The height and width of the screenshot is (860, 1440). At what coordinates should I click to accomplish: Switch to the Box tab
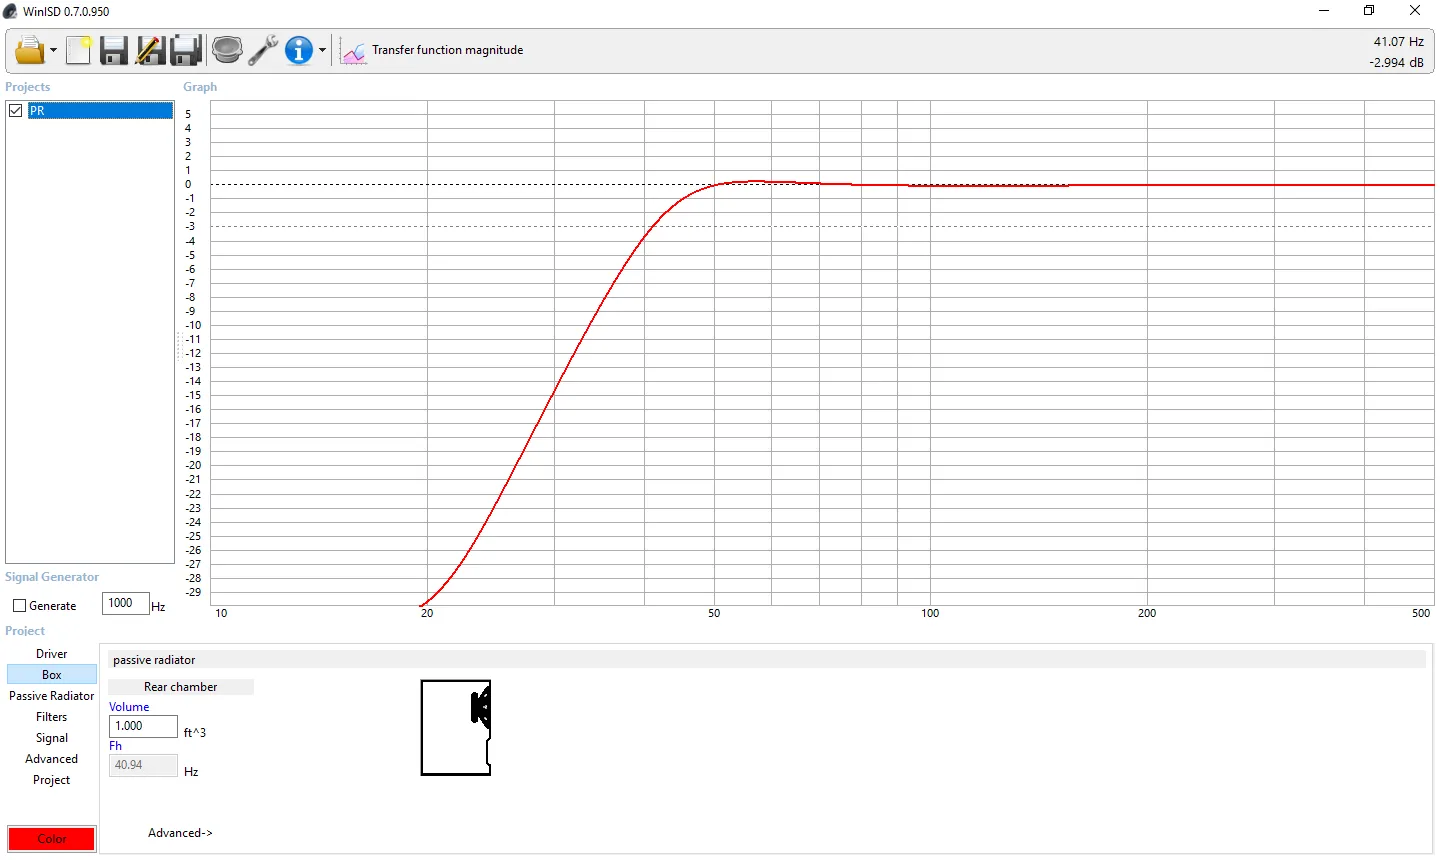click(52, 675)
